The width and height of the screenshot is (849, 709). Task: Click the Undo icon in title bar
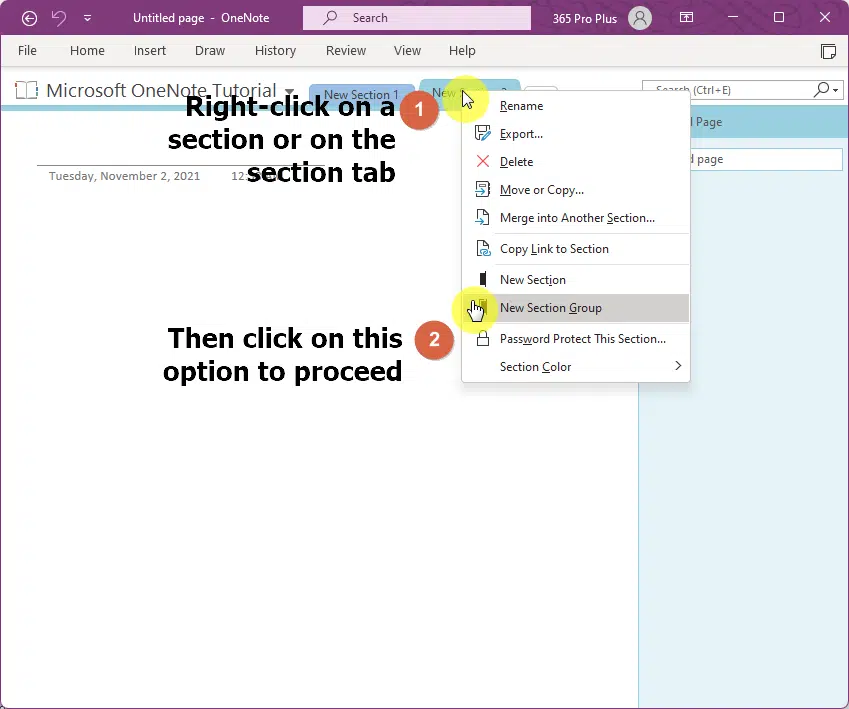point(58,18)
